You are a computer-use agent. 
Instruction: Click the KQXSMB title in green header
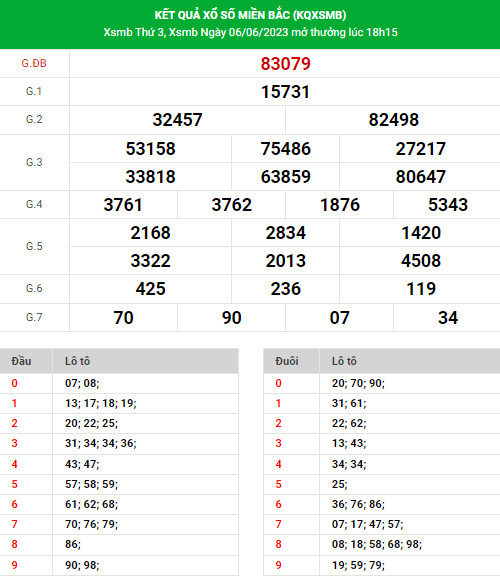[250, 15]
